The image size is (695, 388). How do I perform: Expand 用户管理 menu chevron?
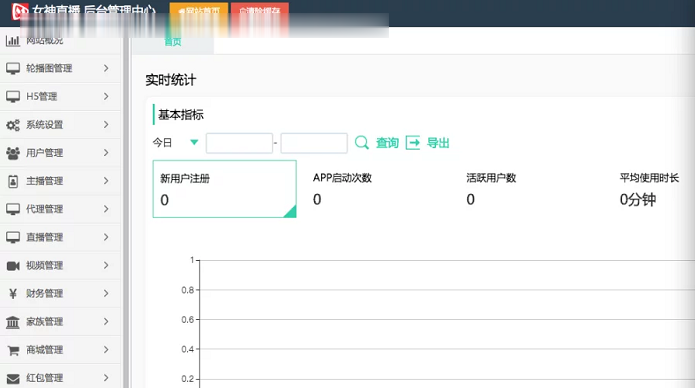pyautogui.click(x=106, y=153)
